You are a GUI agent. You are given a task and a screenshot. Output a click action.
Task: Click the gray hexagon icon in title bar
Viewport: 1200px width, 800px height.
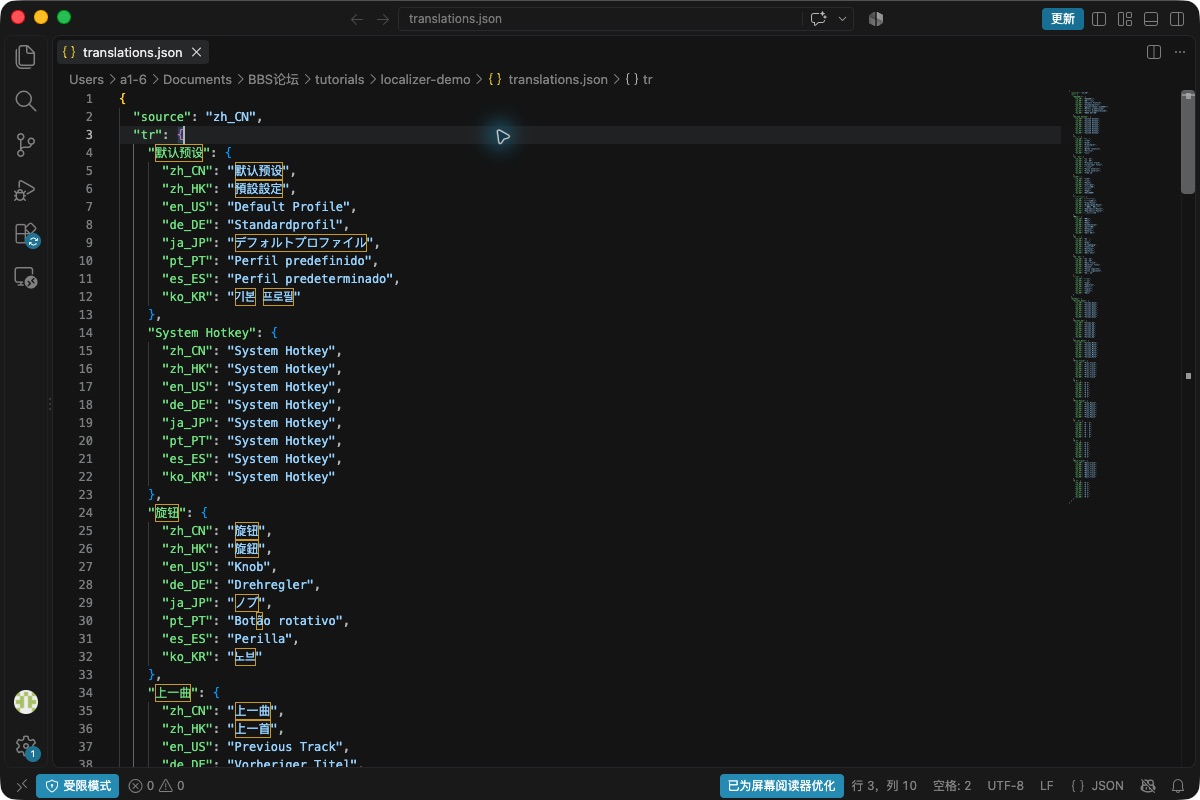pyautogui.click(x=876, y=19)
